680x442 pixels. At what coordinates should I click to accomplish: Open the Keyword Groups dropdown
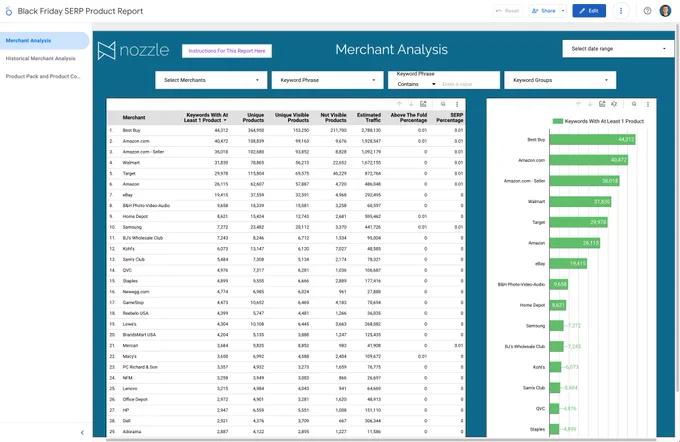click(560, 80)
